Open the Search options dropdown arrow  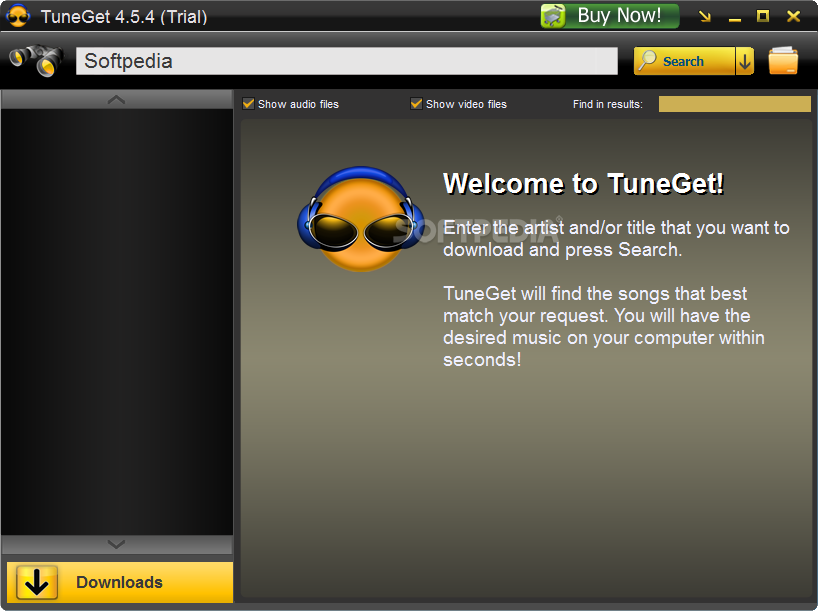pyautogui.click(x=745, y=61)
